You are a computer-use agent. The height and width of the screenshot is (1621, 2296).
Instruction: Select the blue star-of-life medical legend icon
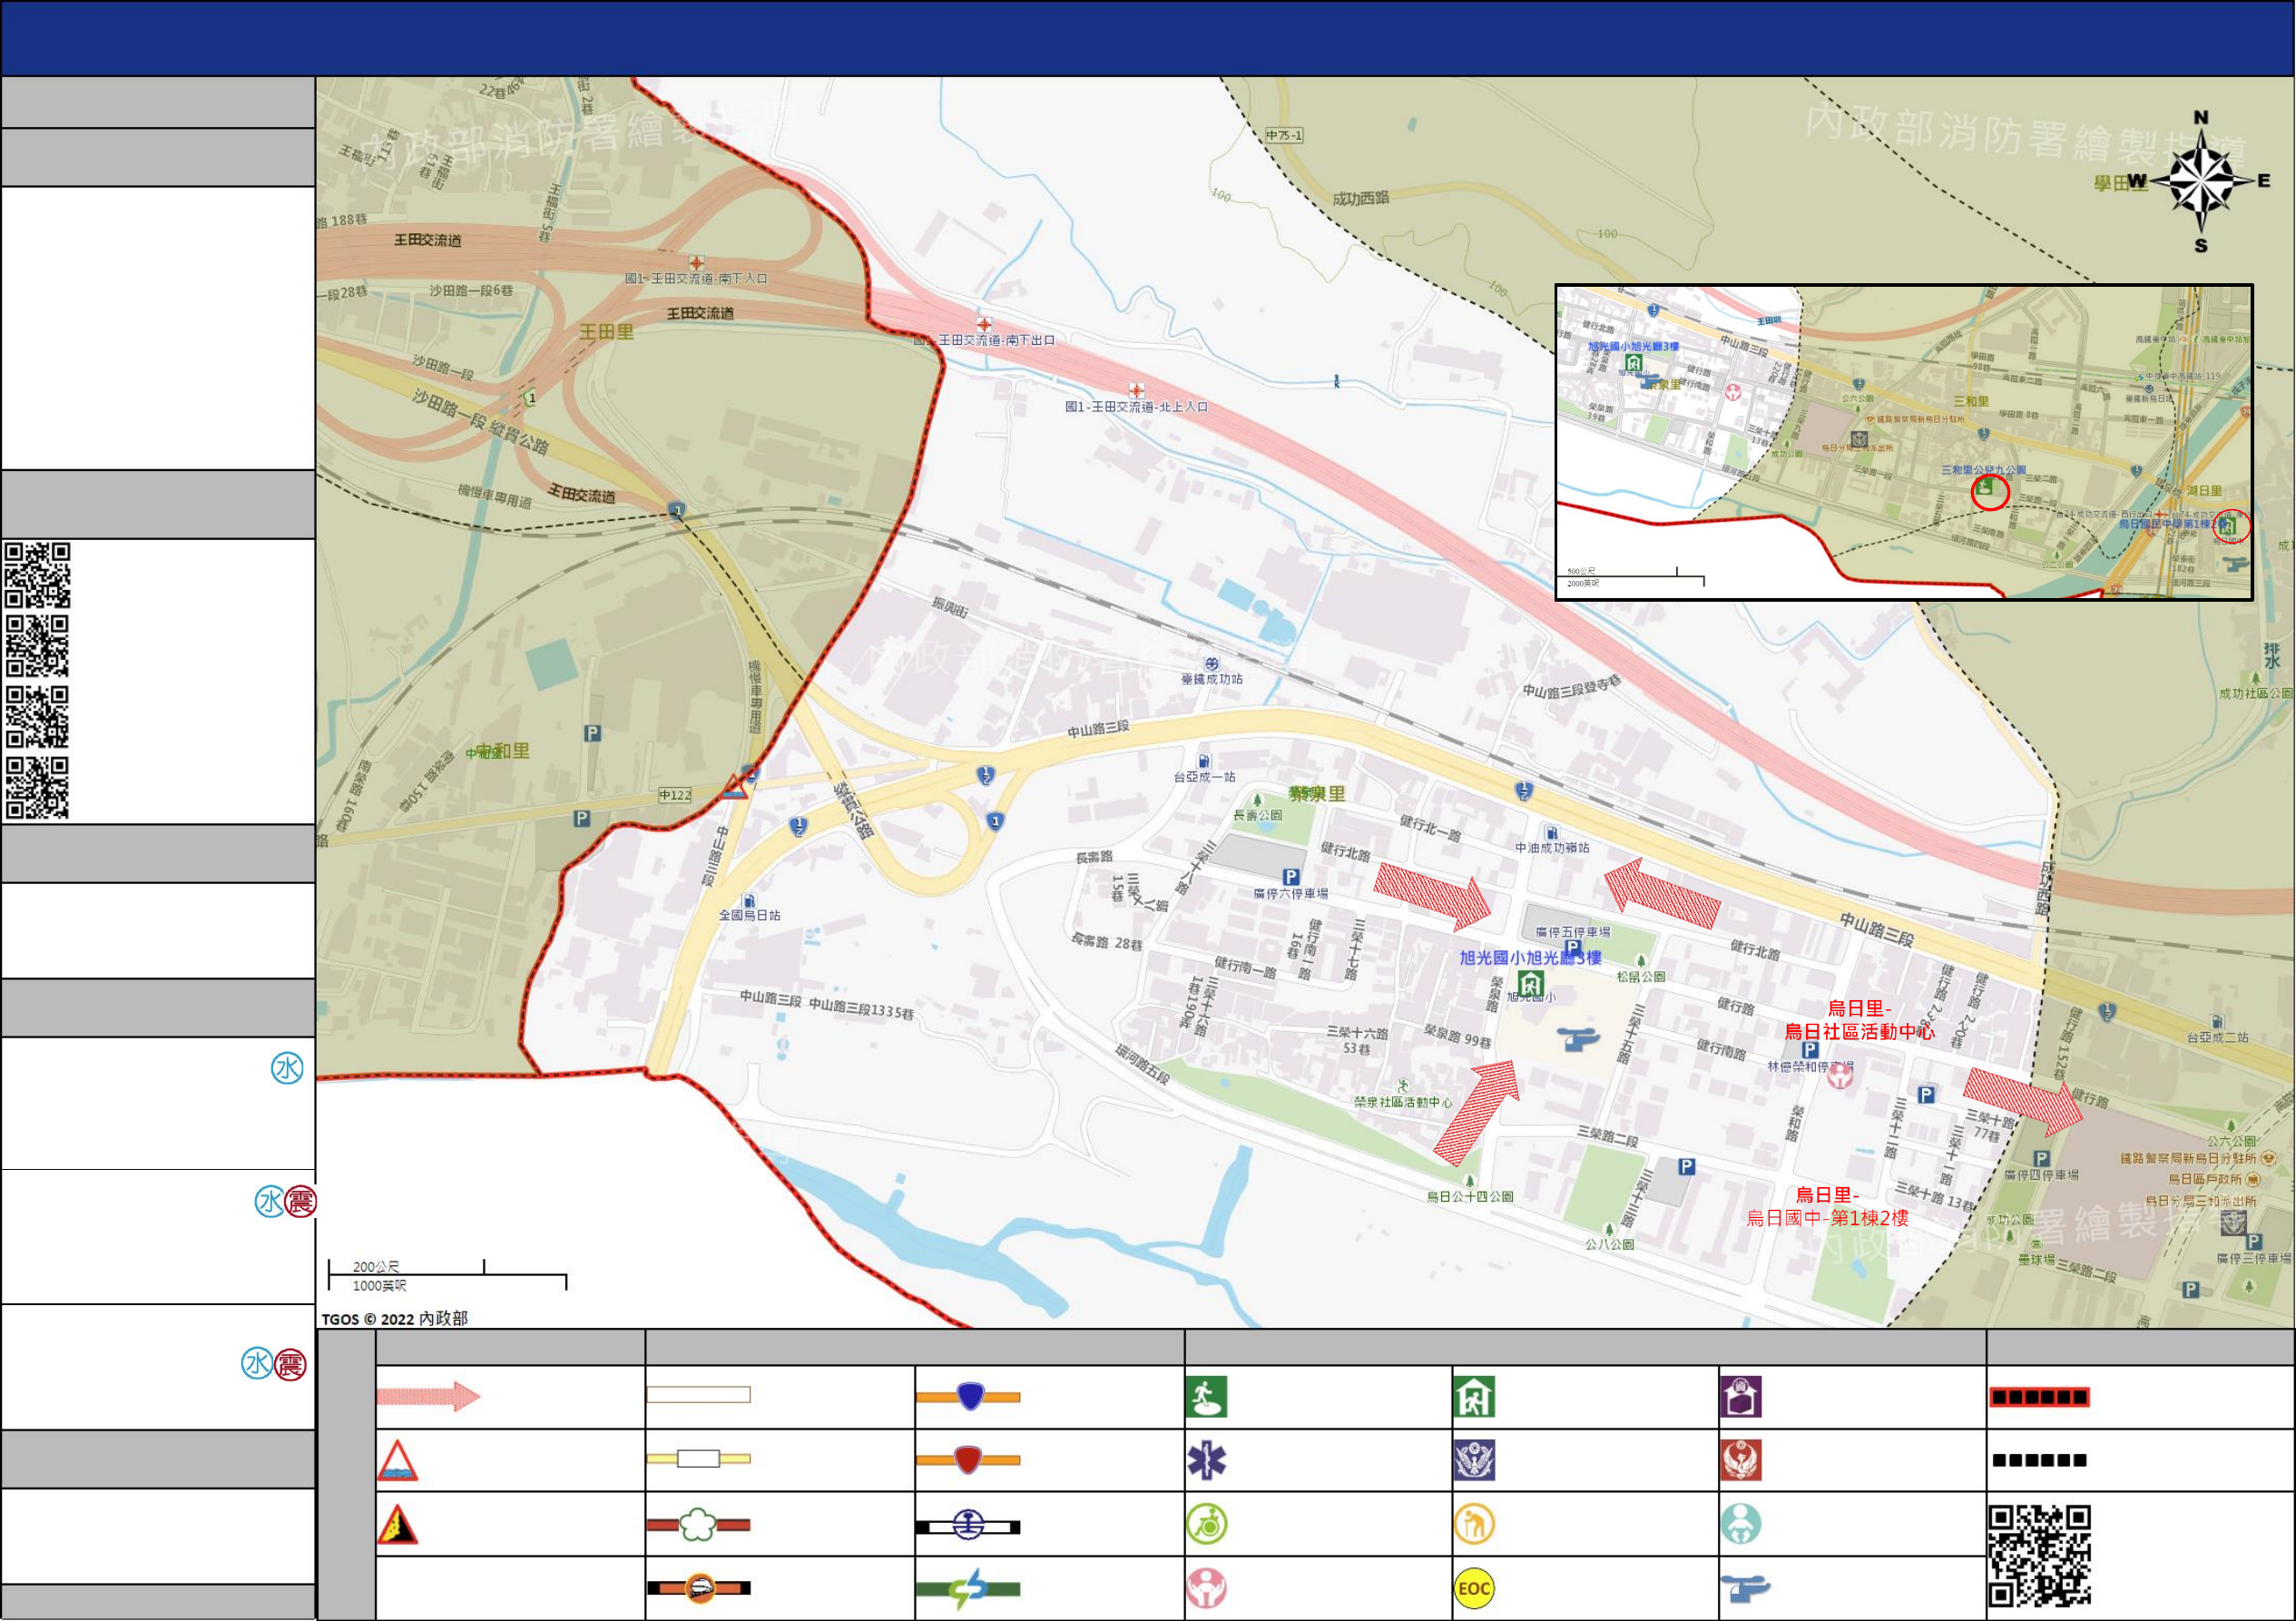pyautogui.click(x=1206, y=1460)
